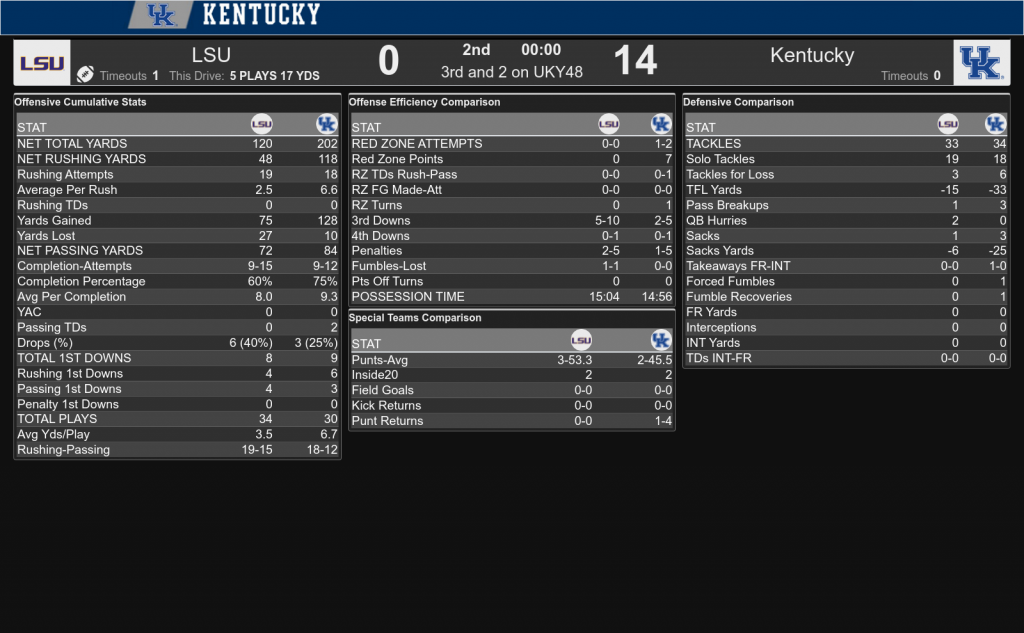Screen dimensions: 1024x633
Task: Click the KENTUCKY banner title text
Action: coord(261,14)
